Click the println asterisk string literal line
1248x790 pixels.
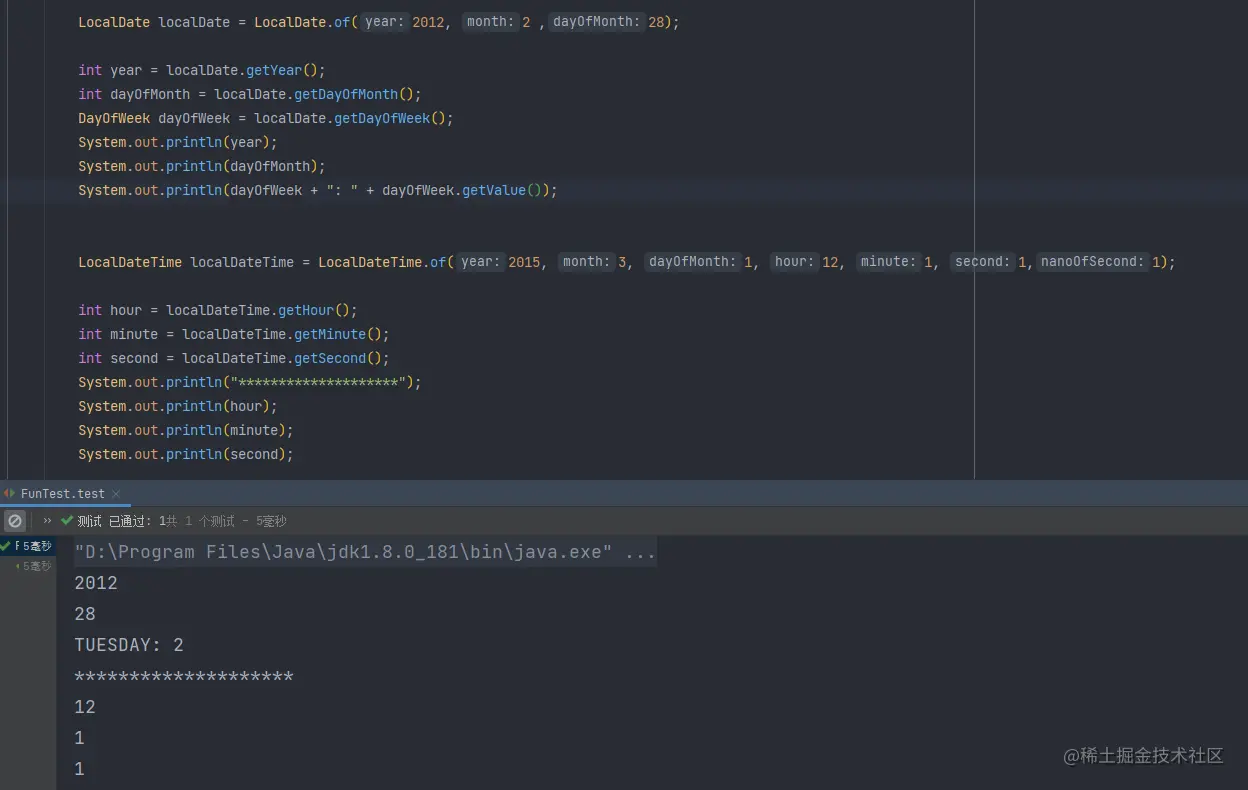(x=250, y=382)
